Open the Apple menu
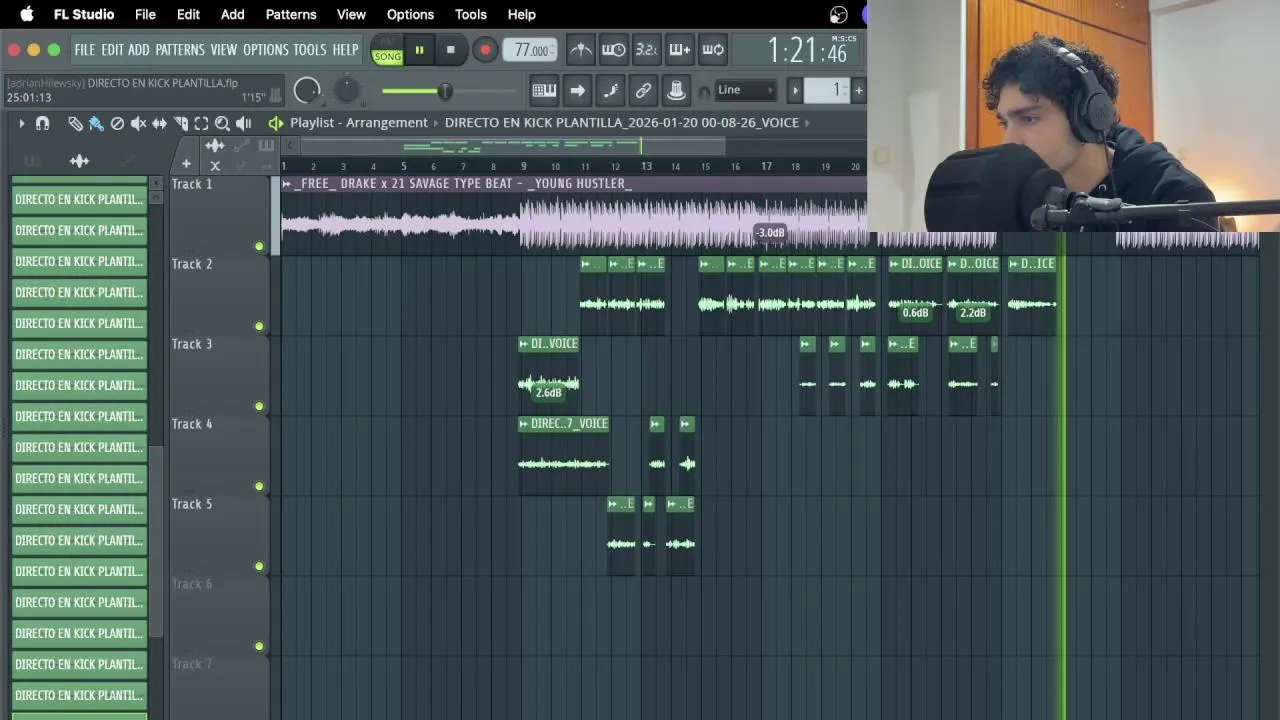The height and width of the screenshot is (720, 1280). tap(27, 14)
